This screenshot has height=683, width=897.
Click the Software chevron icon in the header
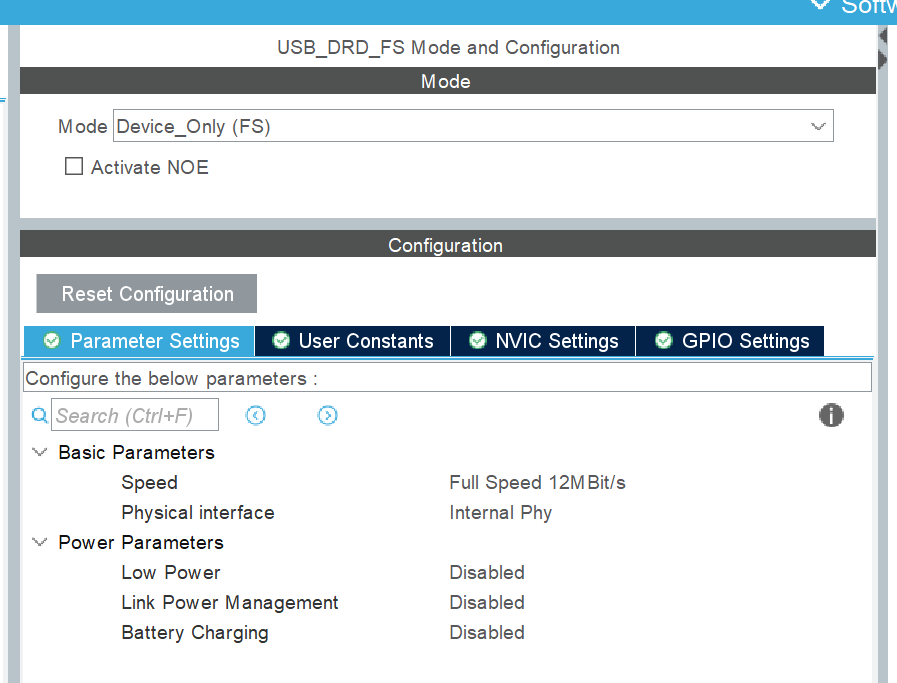(x=820, y=6)
